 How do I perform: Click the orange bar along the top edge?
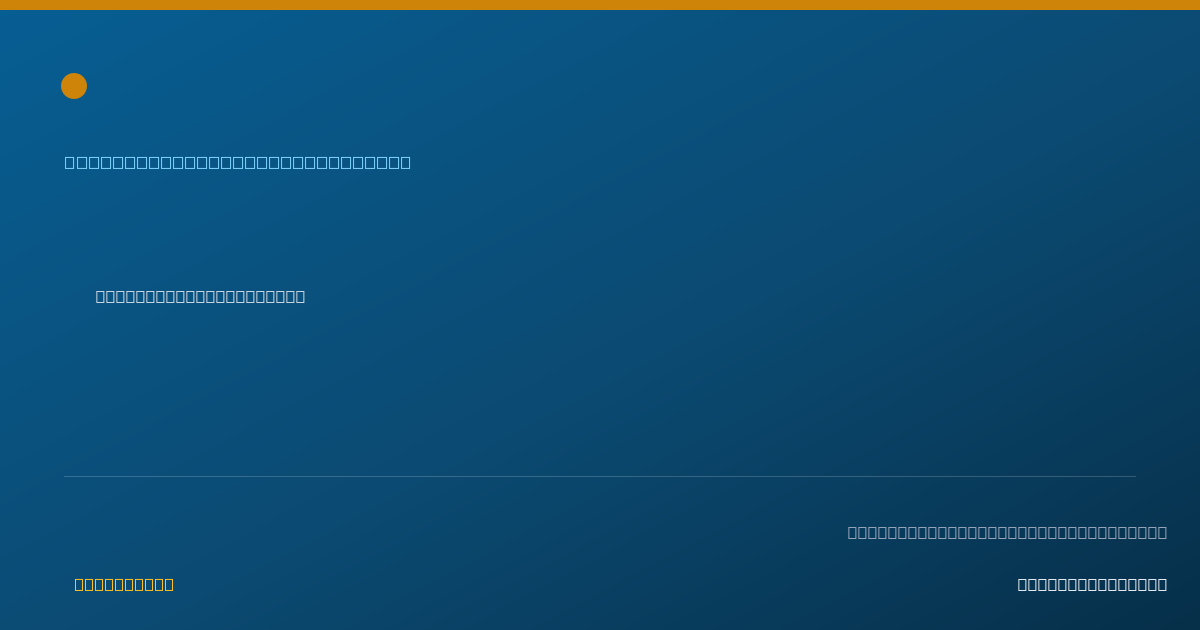[600, 5]
